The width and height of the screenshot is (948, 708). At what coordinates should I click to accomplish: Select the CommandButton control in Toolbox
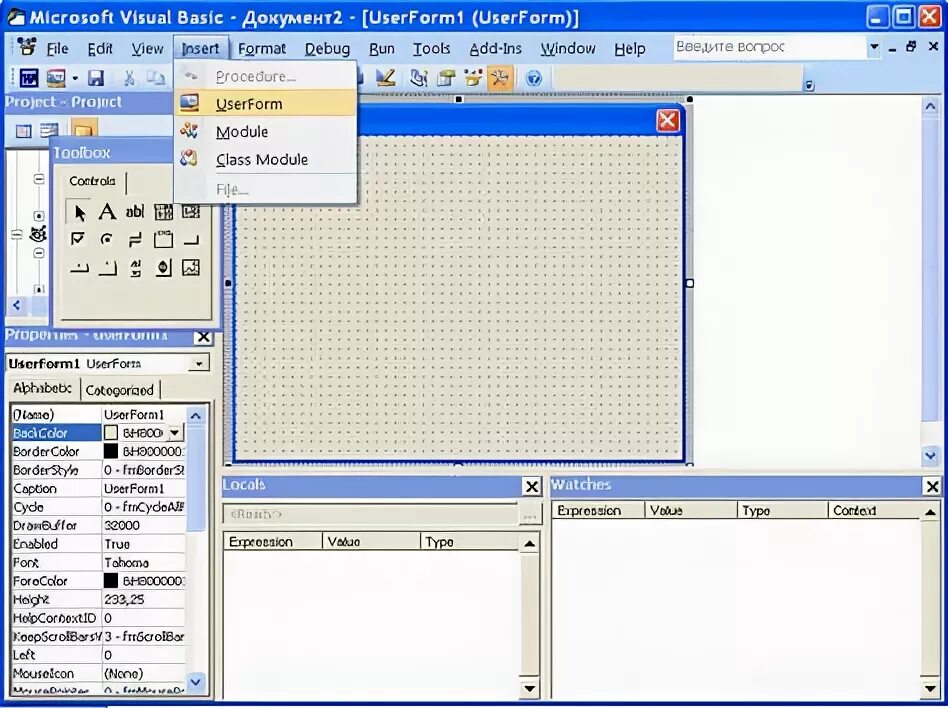[191, 239]
